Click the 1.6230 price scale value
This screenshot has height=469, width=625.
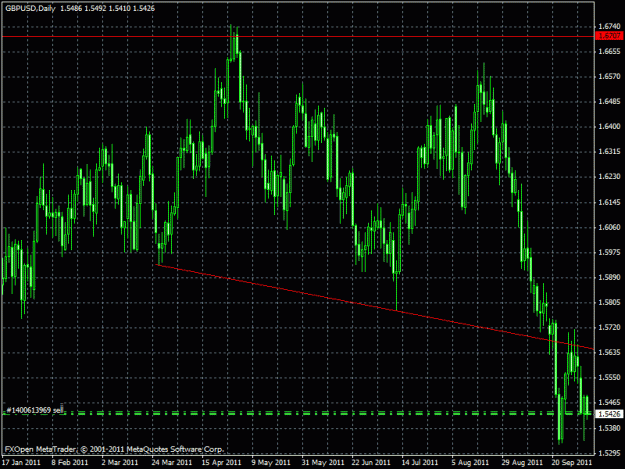pyautogui.click(x=609, y=177)
